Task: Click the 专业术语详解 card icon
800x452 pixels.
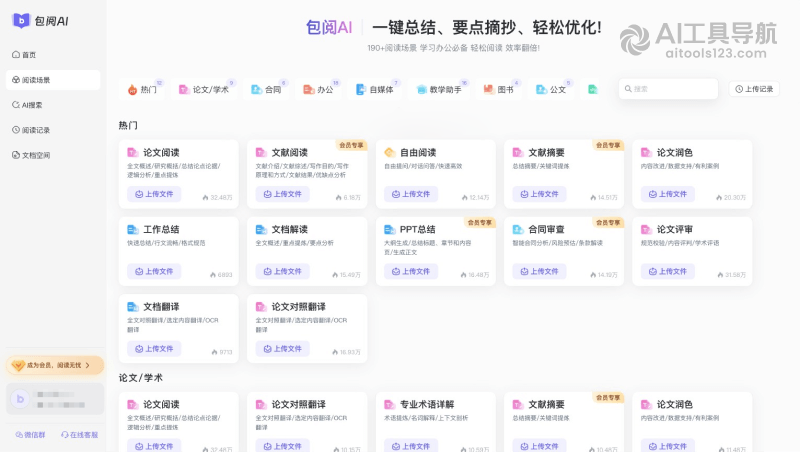Action: [390, 405]
